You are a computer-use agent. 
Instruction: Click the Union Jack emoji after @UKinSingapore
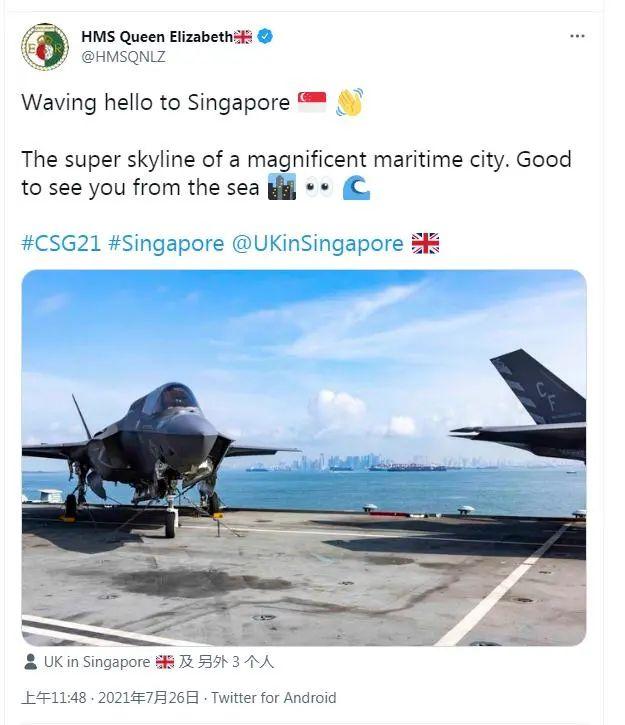[x=425, y=243]
